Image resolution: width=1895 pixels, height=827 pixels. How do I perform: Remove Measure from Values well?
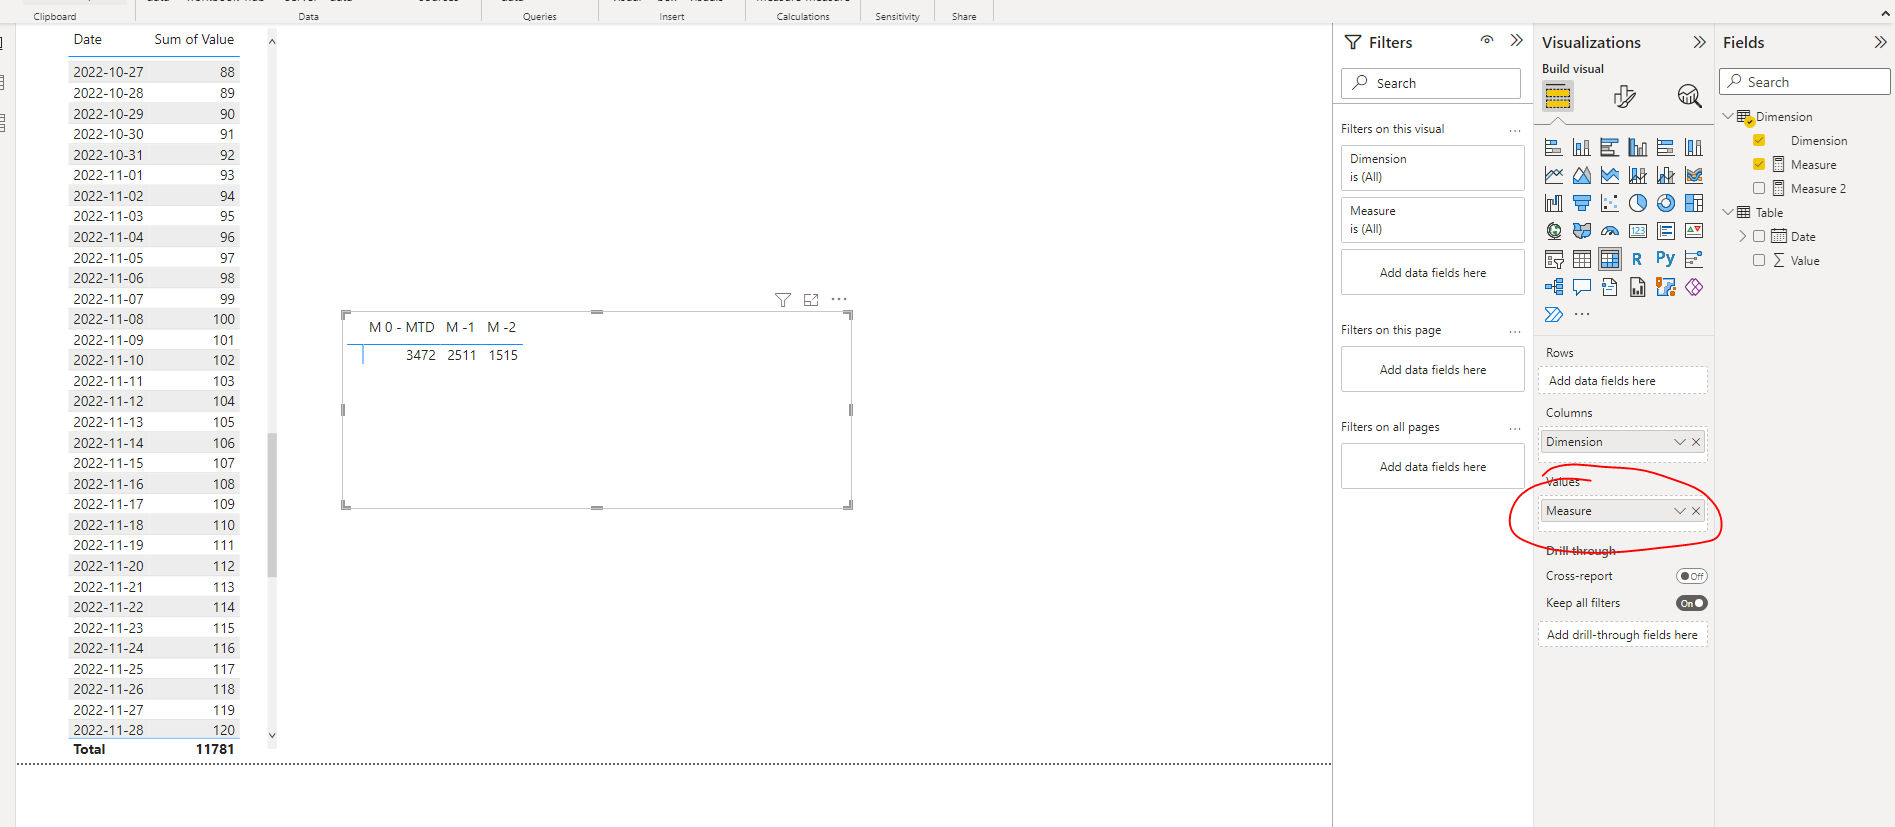click(x=1696, y=511)
